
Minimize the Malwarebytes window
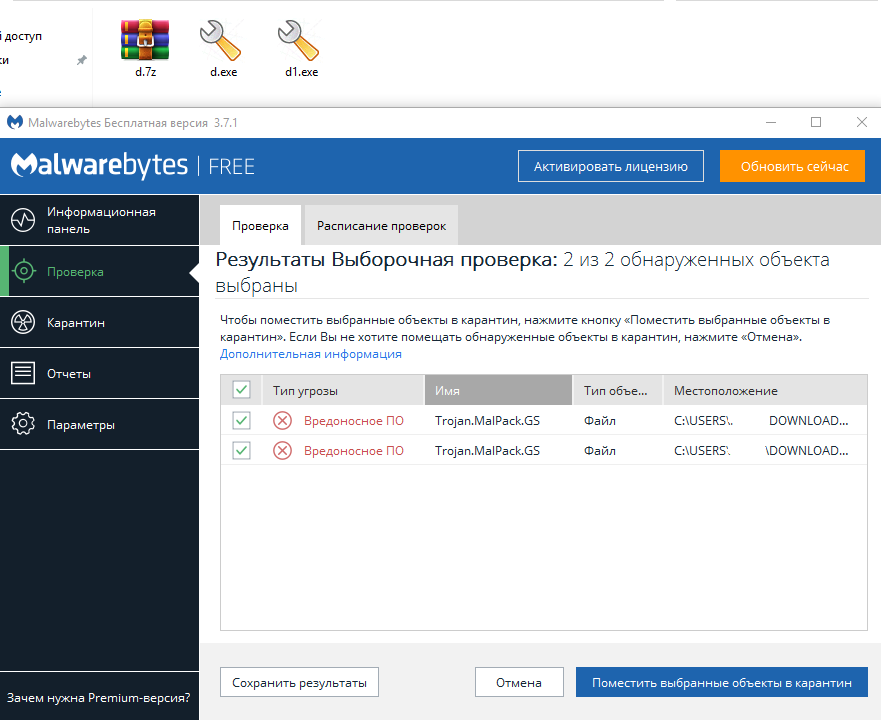[771, 122]
